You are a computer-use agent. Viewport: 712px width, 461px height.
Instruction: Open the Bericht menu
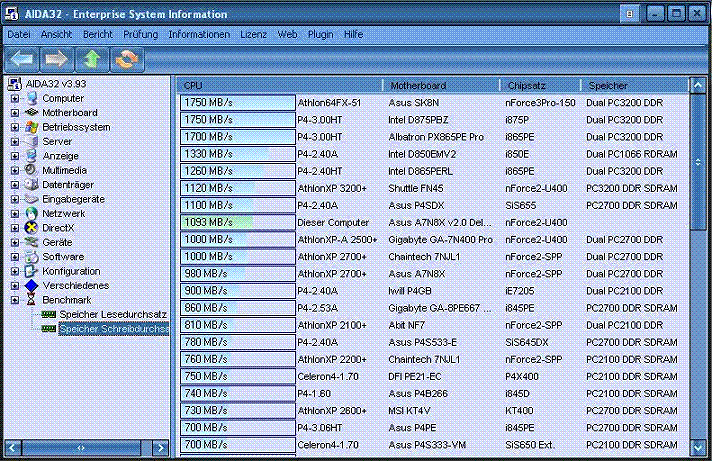98,35
